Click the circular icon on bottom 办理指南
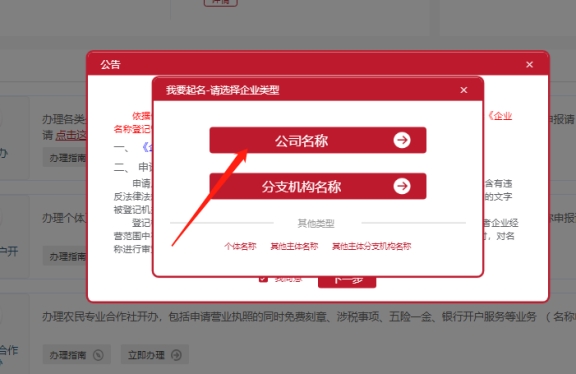This screenshot has width=576, height=374. [98, 355]
